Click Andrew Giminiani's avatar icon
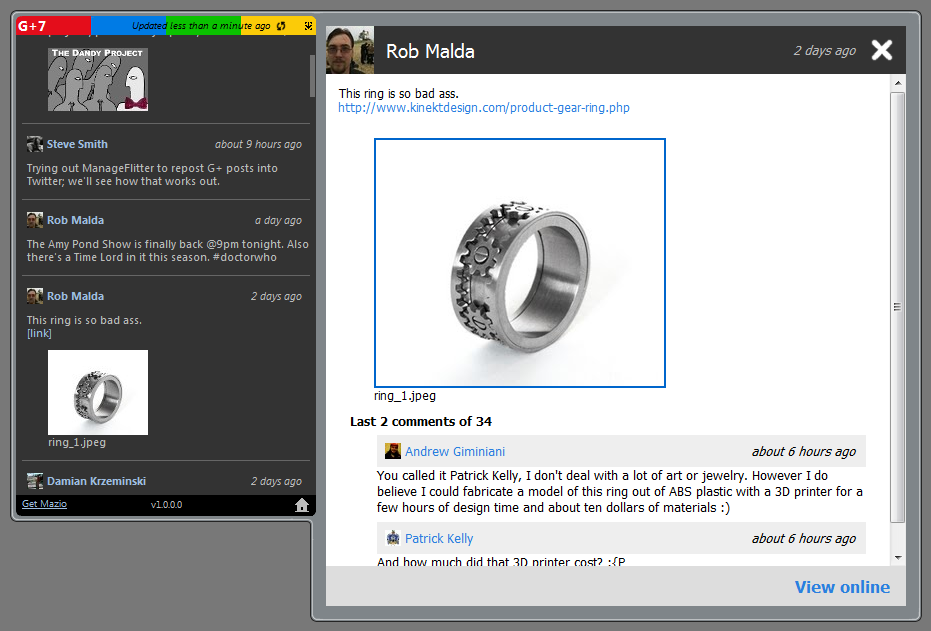931x631 pixels. pyautogui.click(x=393, y=451)
